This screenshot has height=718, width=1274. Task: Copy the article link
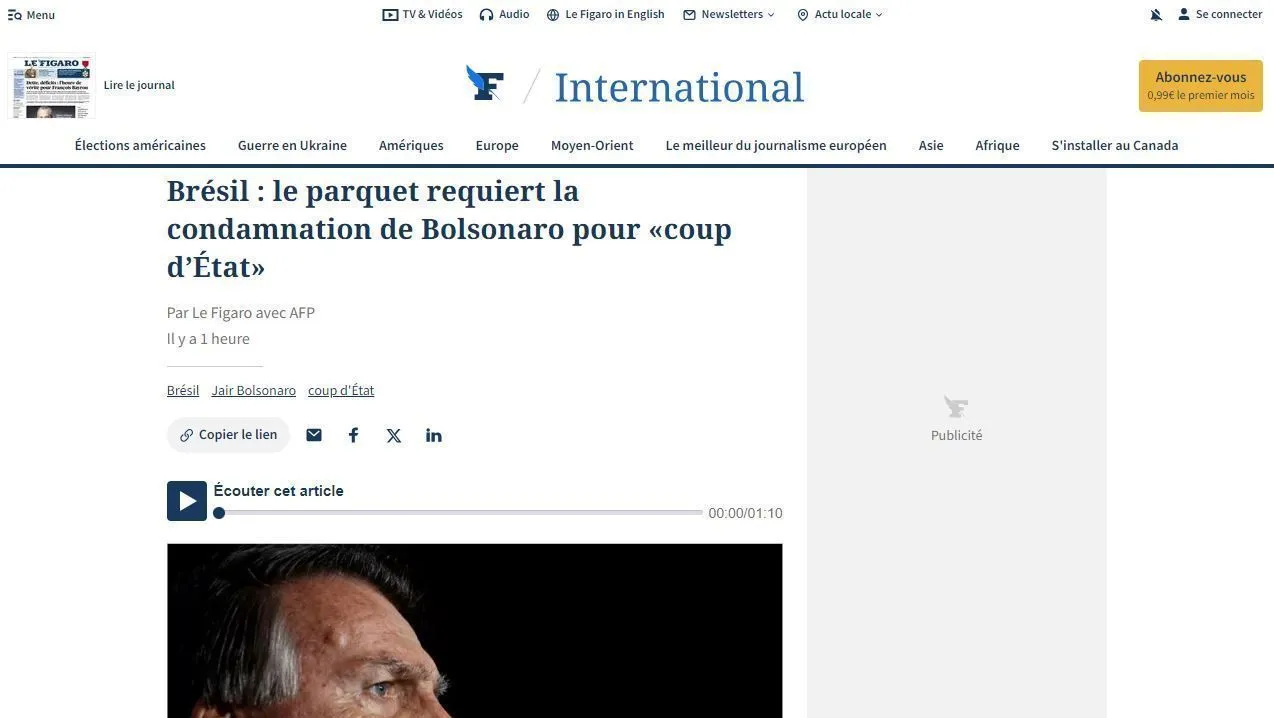[x=228, y=435]
